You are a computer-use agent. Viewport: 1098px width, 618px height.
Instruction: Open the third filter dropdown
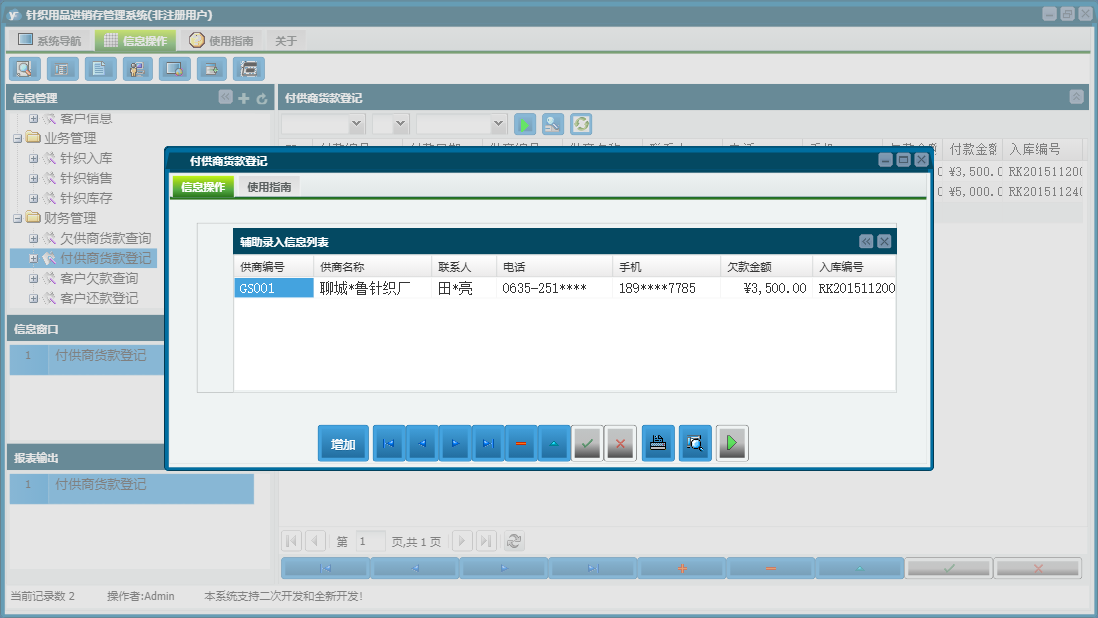[498, 125]
